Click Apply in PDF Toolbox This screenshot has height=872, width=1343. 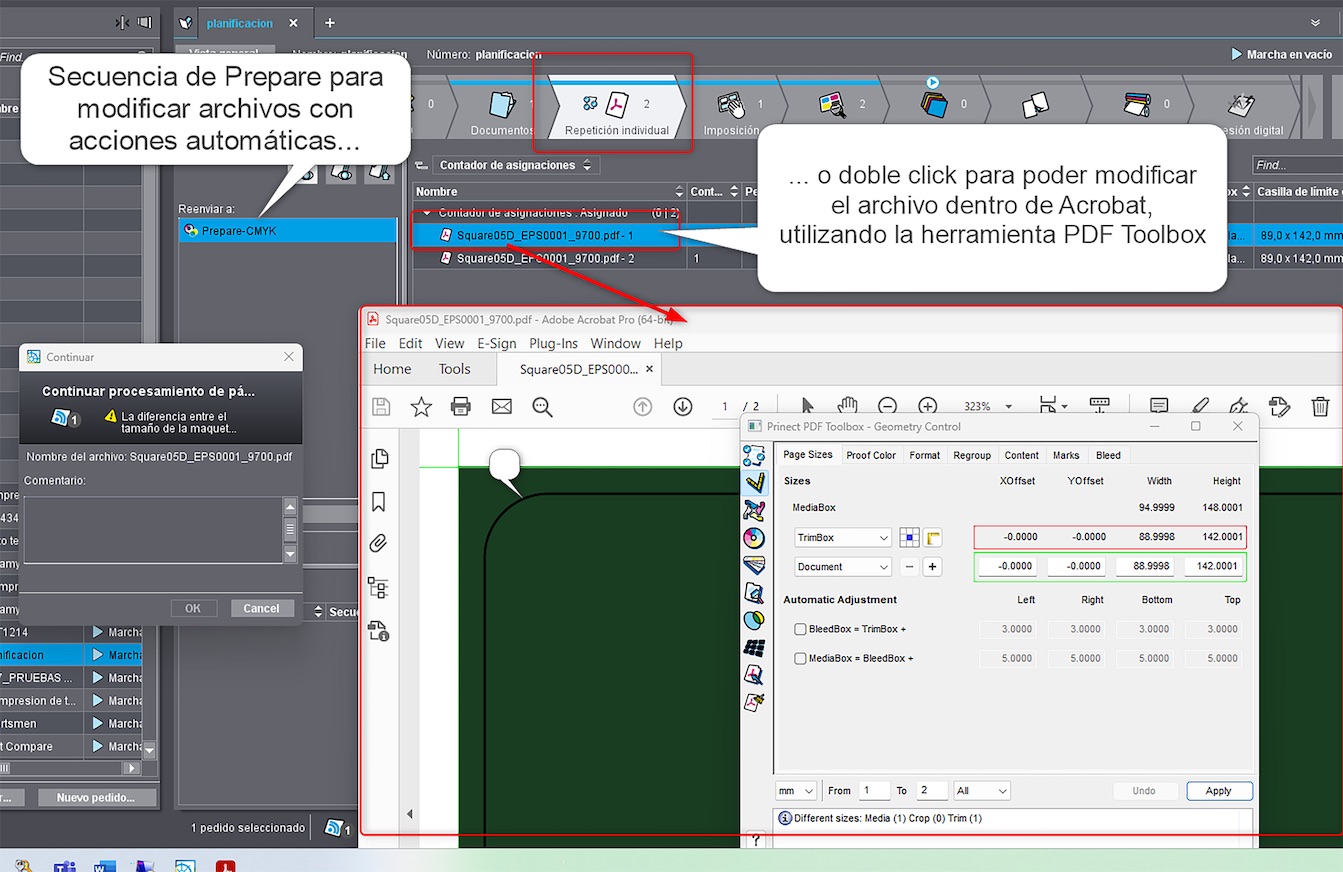click(1219, 791)
